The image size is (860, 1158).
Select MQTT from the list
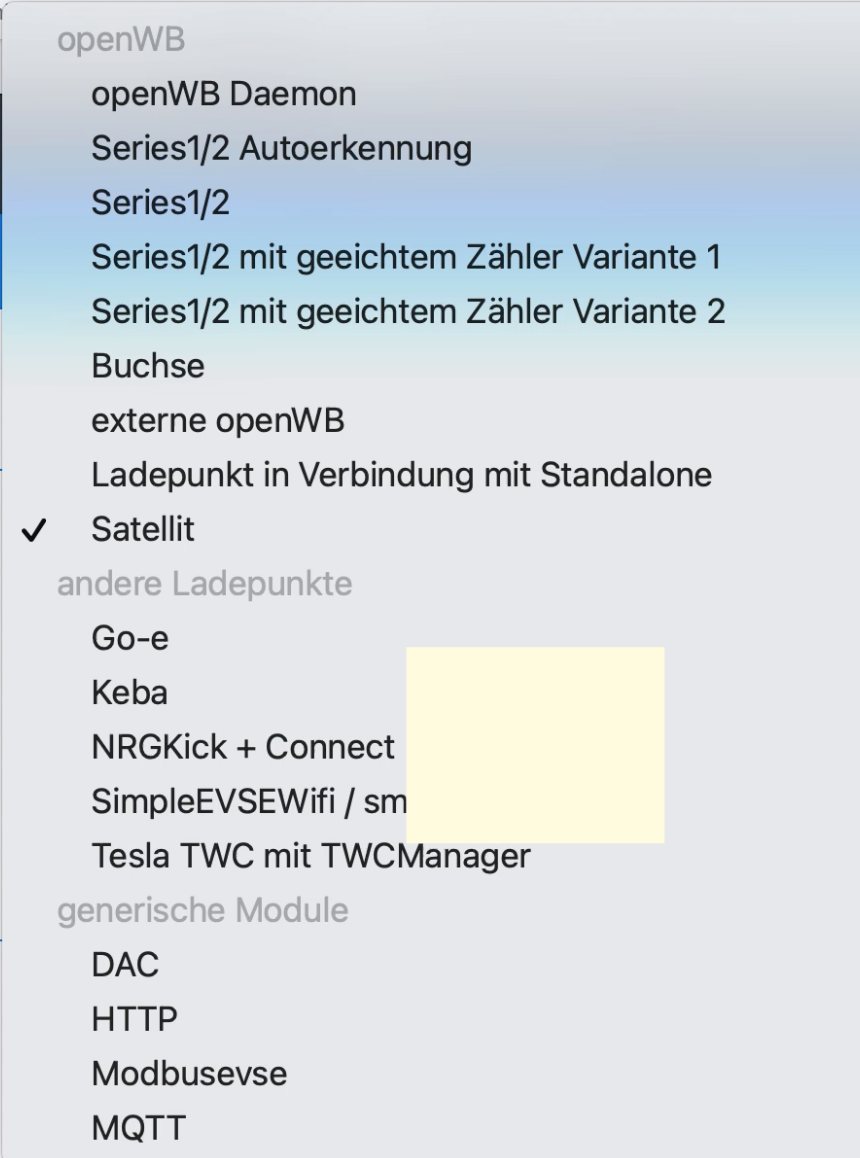click(138, 1128)
